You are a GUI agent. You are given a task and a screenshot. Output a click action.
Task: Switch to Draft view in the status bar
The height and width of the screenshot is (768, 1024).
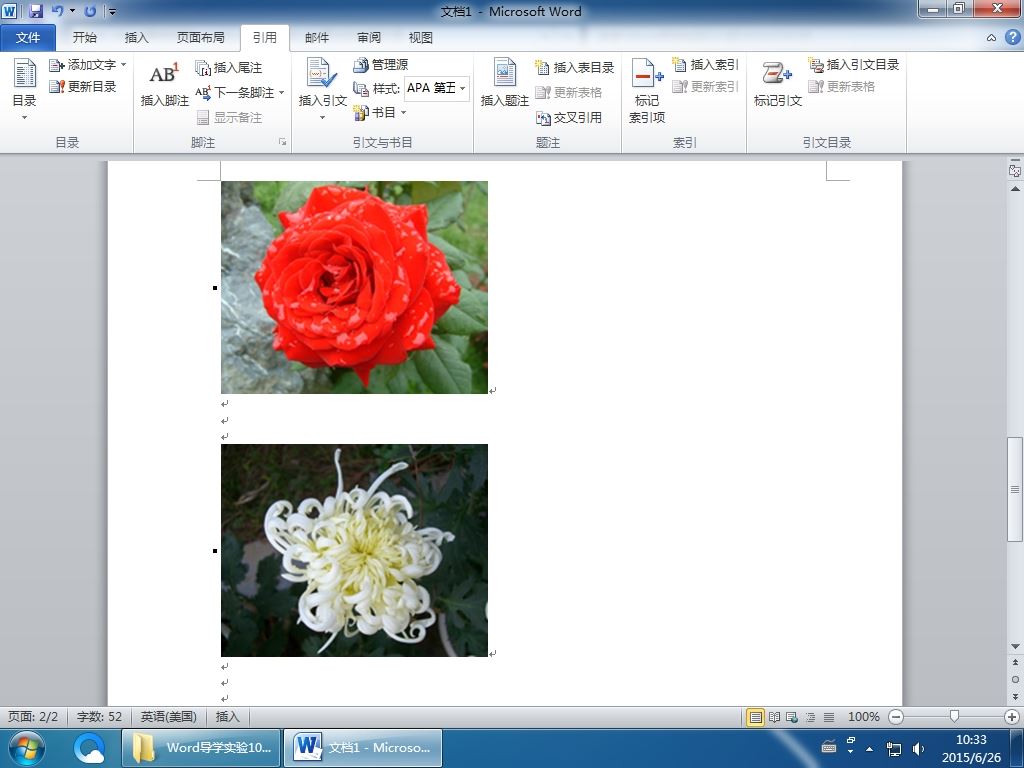pyautogui.click(x=829, y=717)
